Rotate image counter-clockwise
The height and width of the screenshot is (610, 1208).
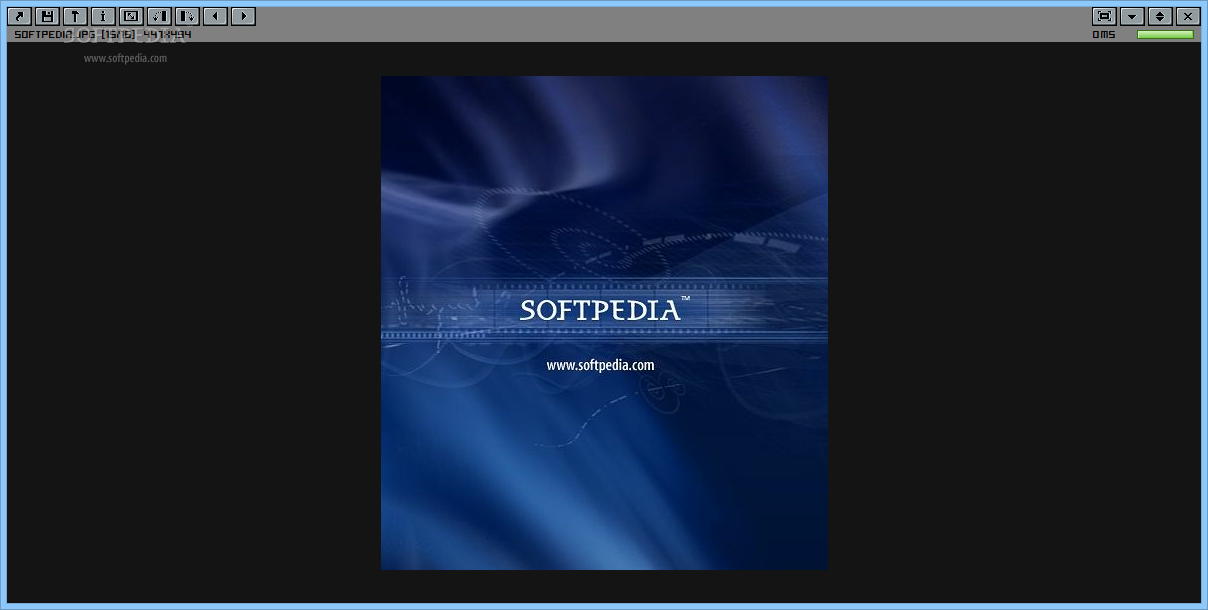tap(159, 16)
